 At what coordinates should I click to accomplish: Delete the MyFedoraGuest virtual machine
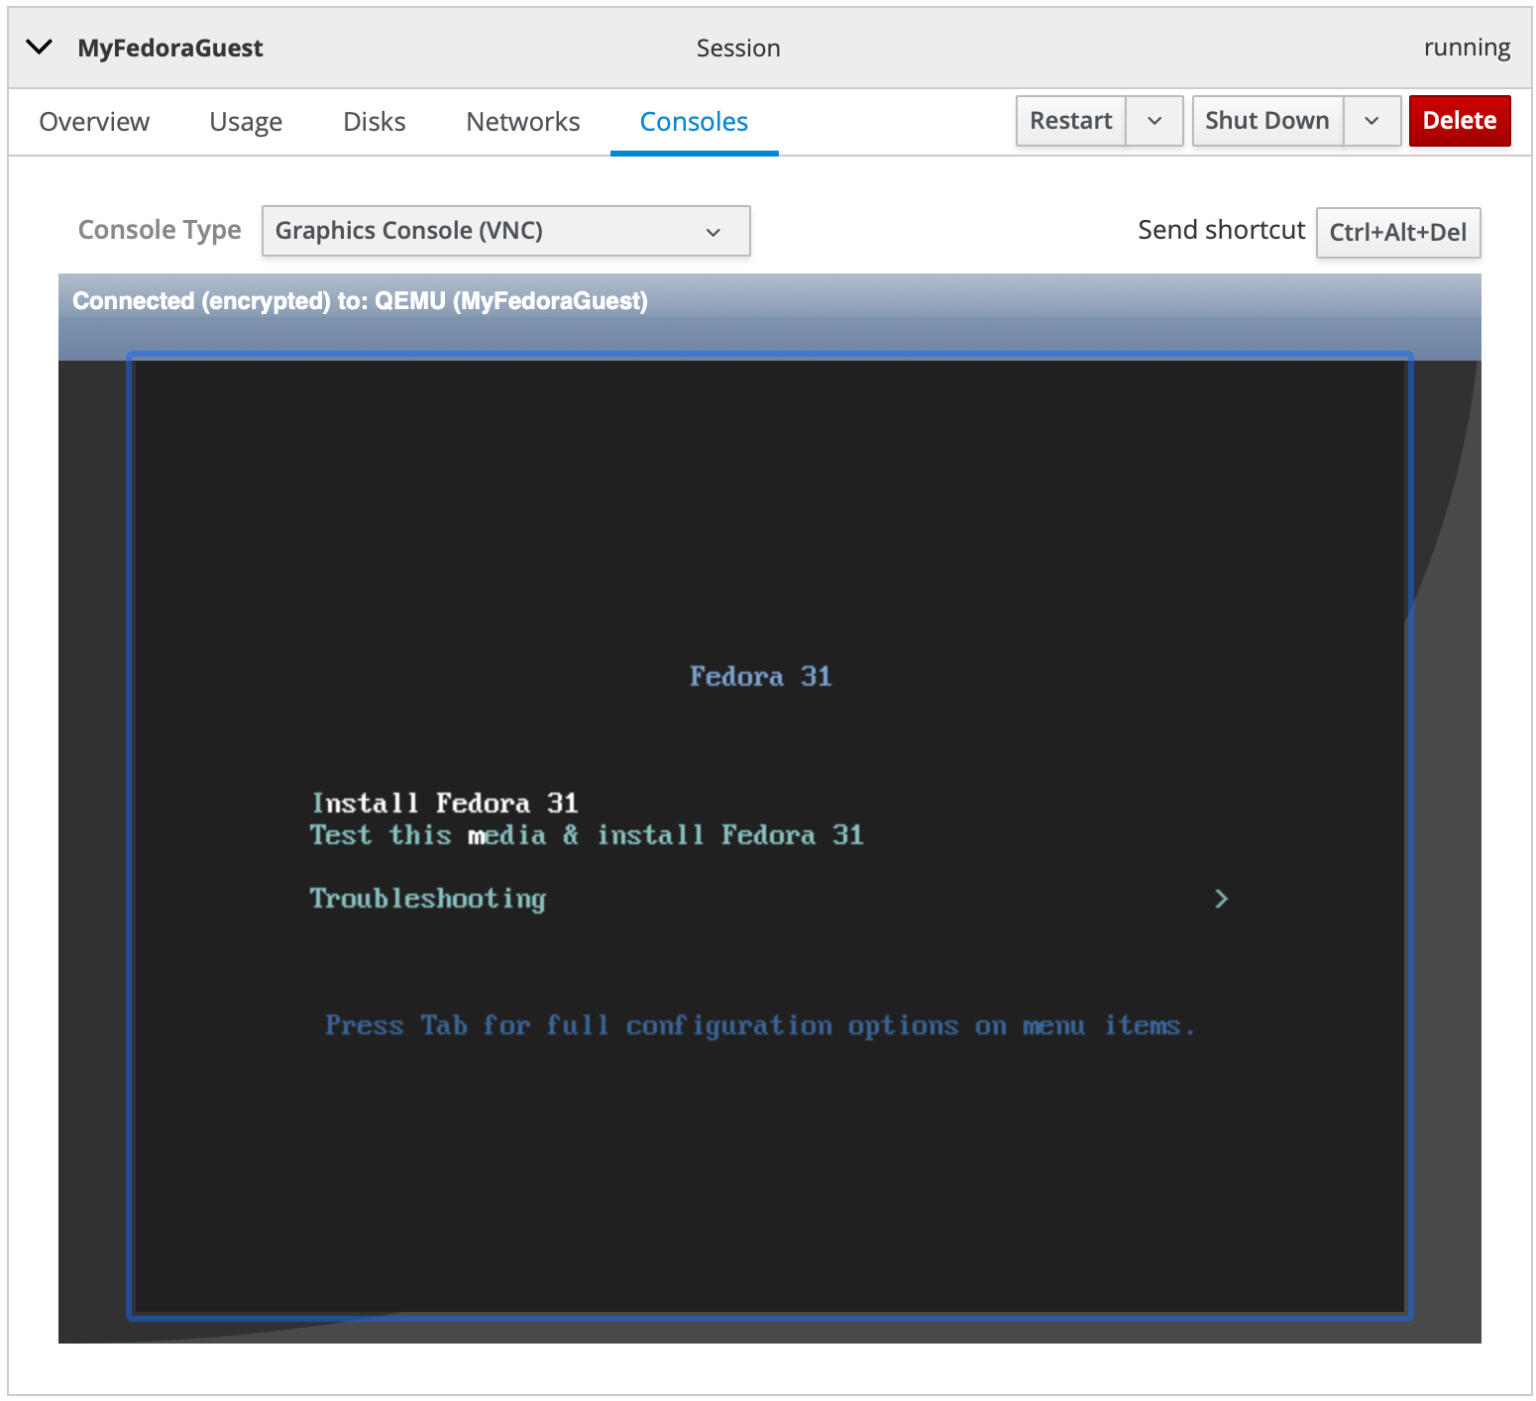click(1459, 120)
